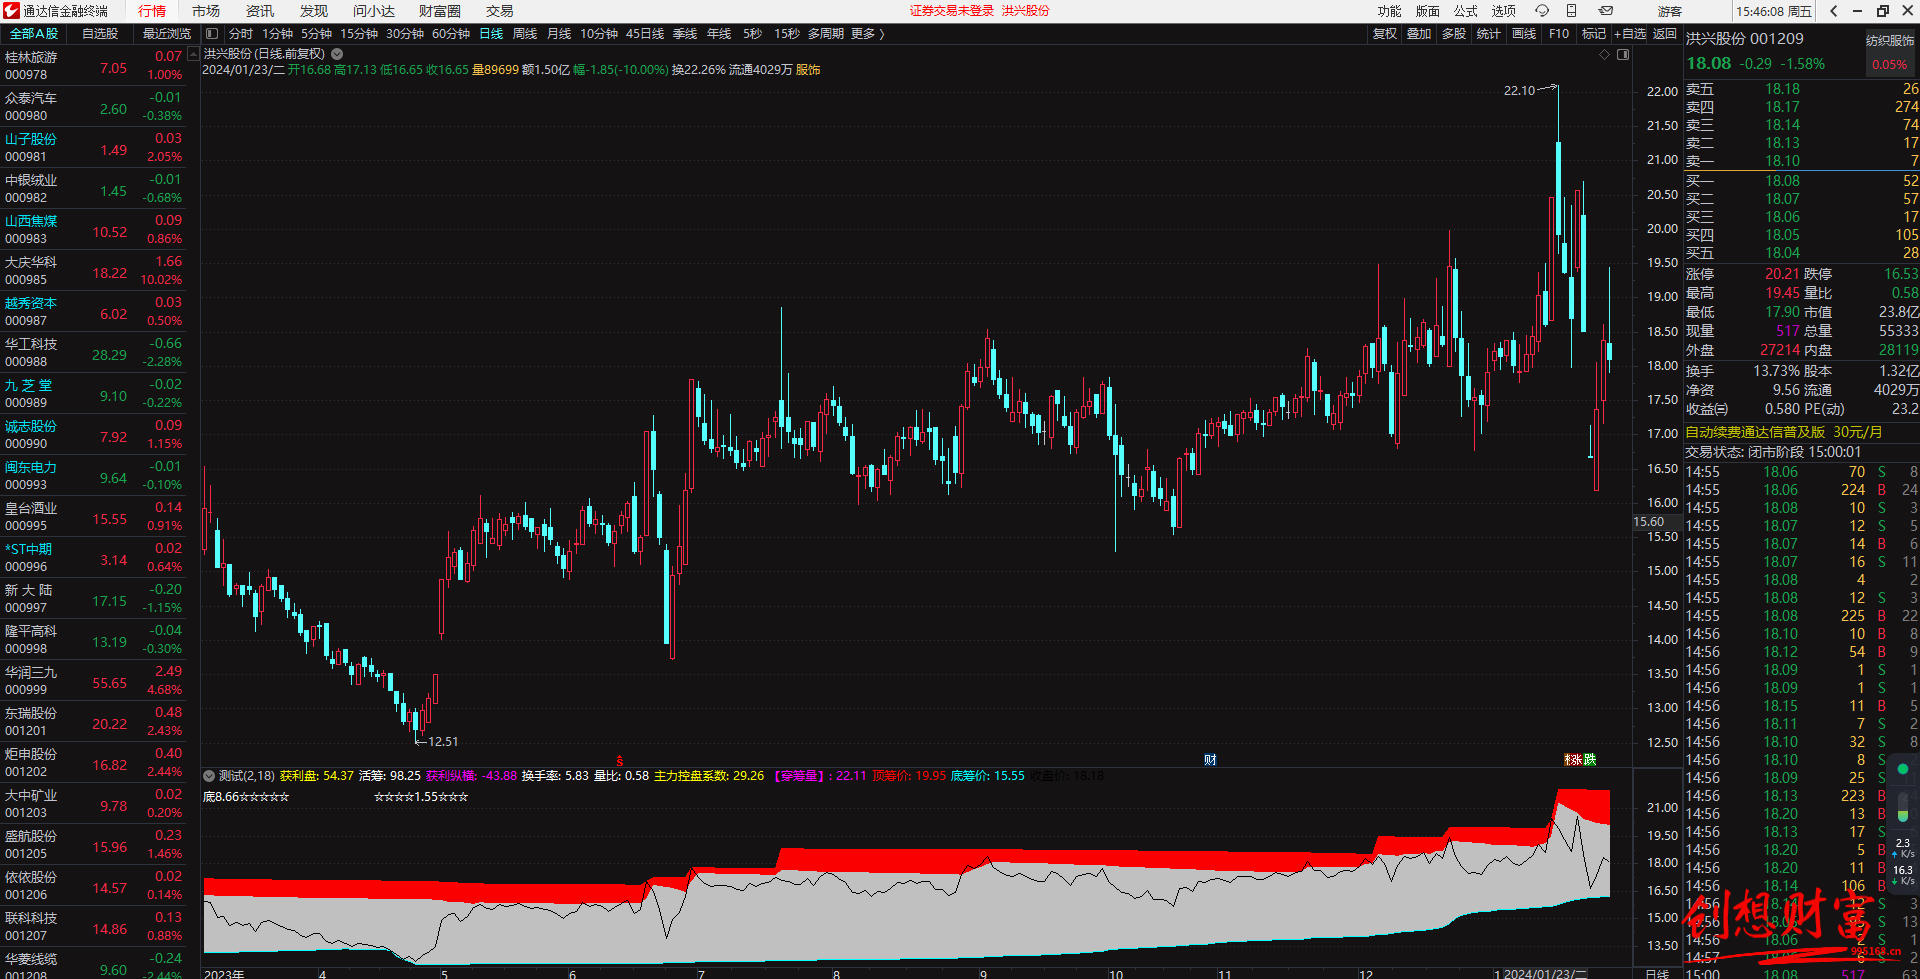Open F10 company info
The image size is (1920, 979).
(x=1559, y=34)
